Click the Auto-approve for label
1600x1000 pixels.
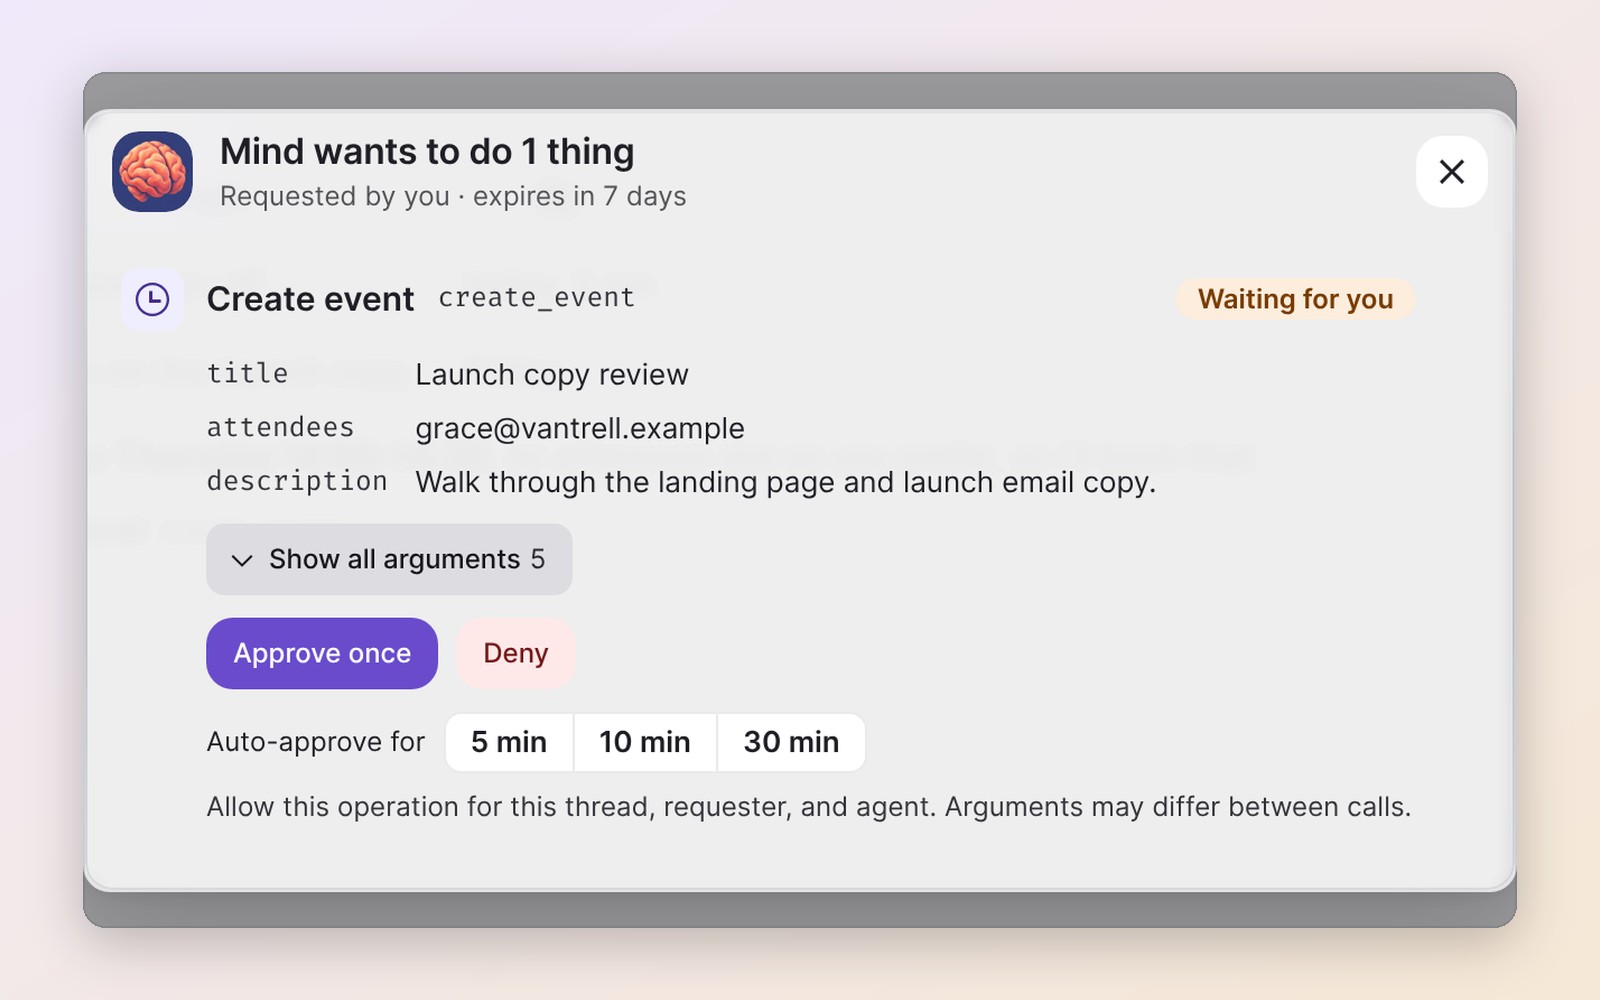coord(316,742)
